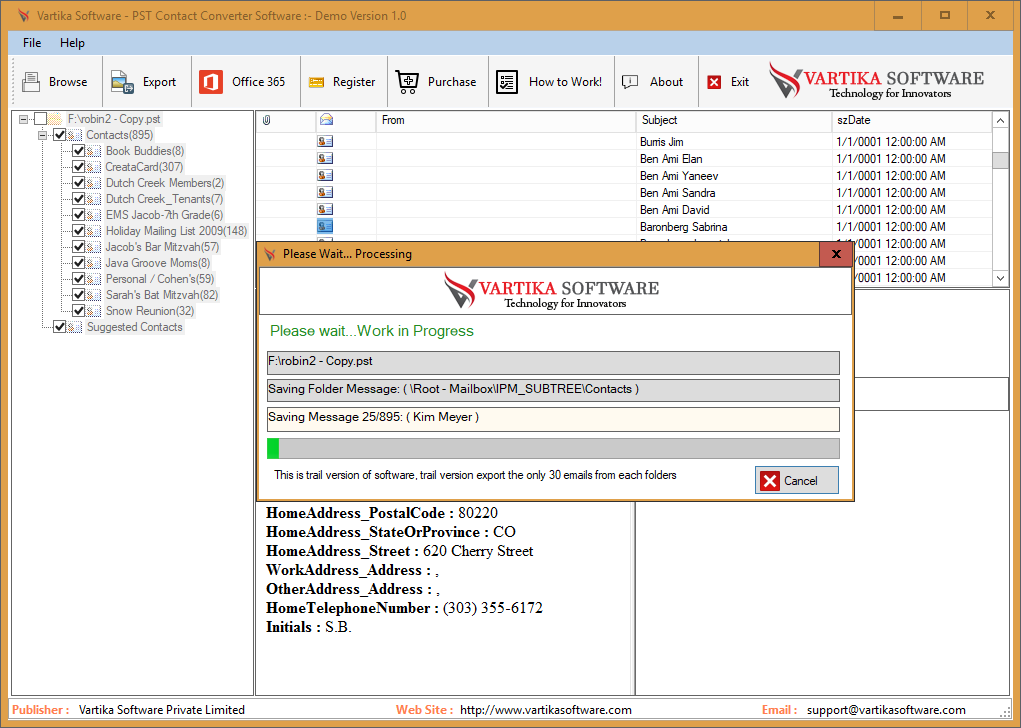
Task: Click the Purchase toolbar button label
Action: (x=452, y=82)
